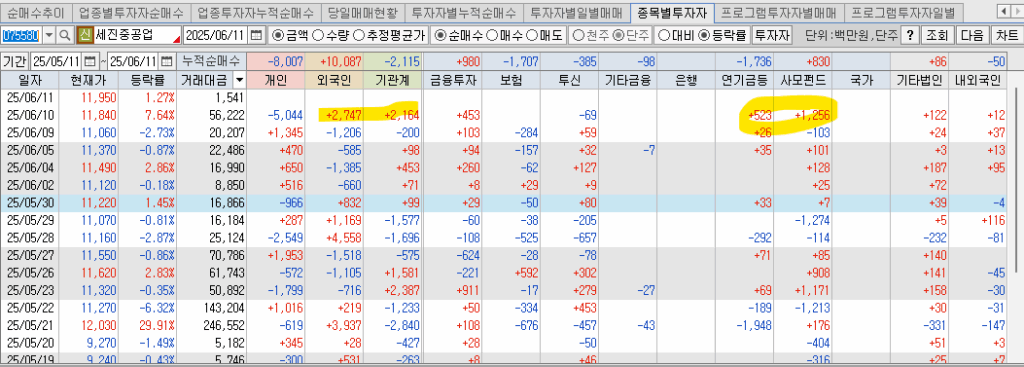Open calendar for period end 25/06/11

tap(167, 62)
